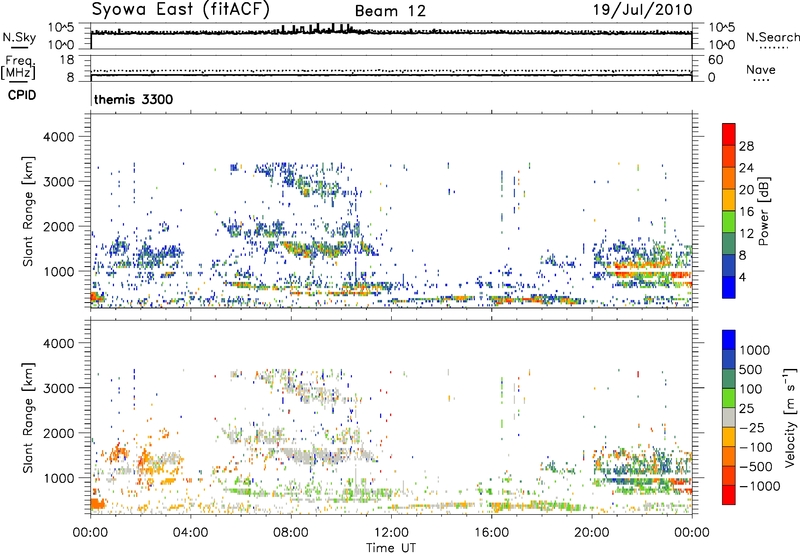Click the "04:00" time tick label
Screen dimensions: 800x554
(x=190, y=533)
